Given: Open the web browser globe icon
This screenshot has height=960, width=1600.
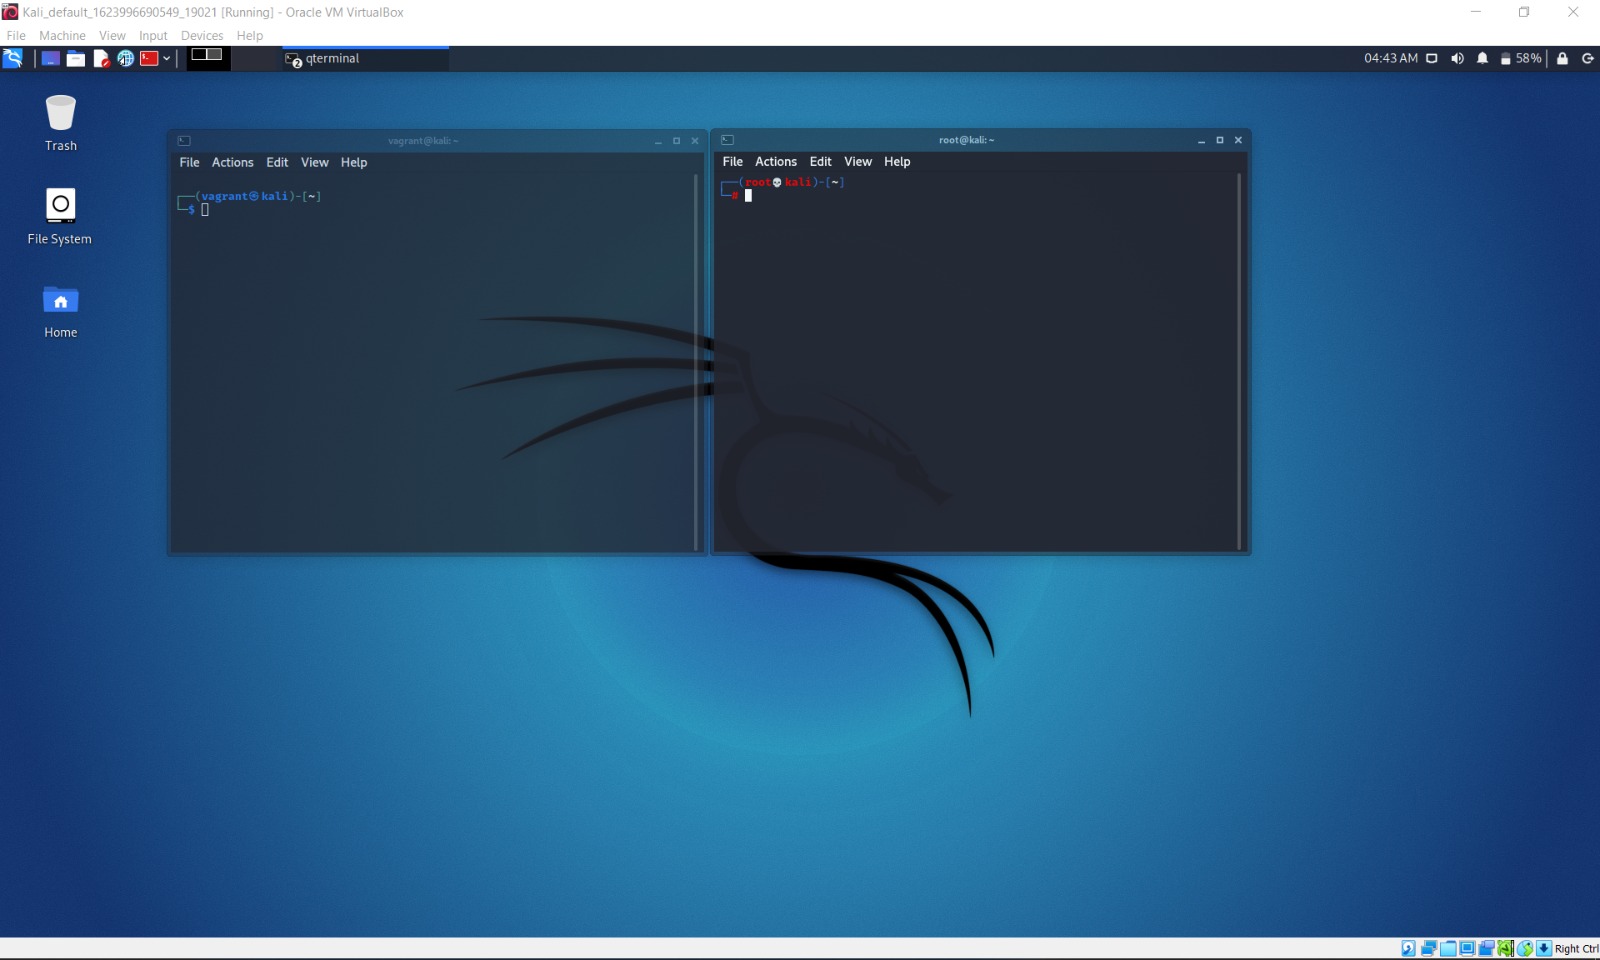Looking at the screenshot, I should (x=126, y=59).
